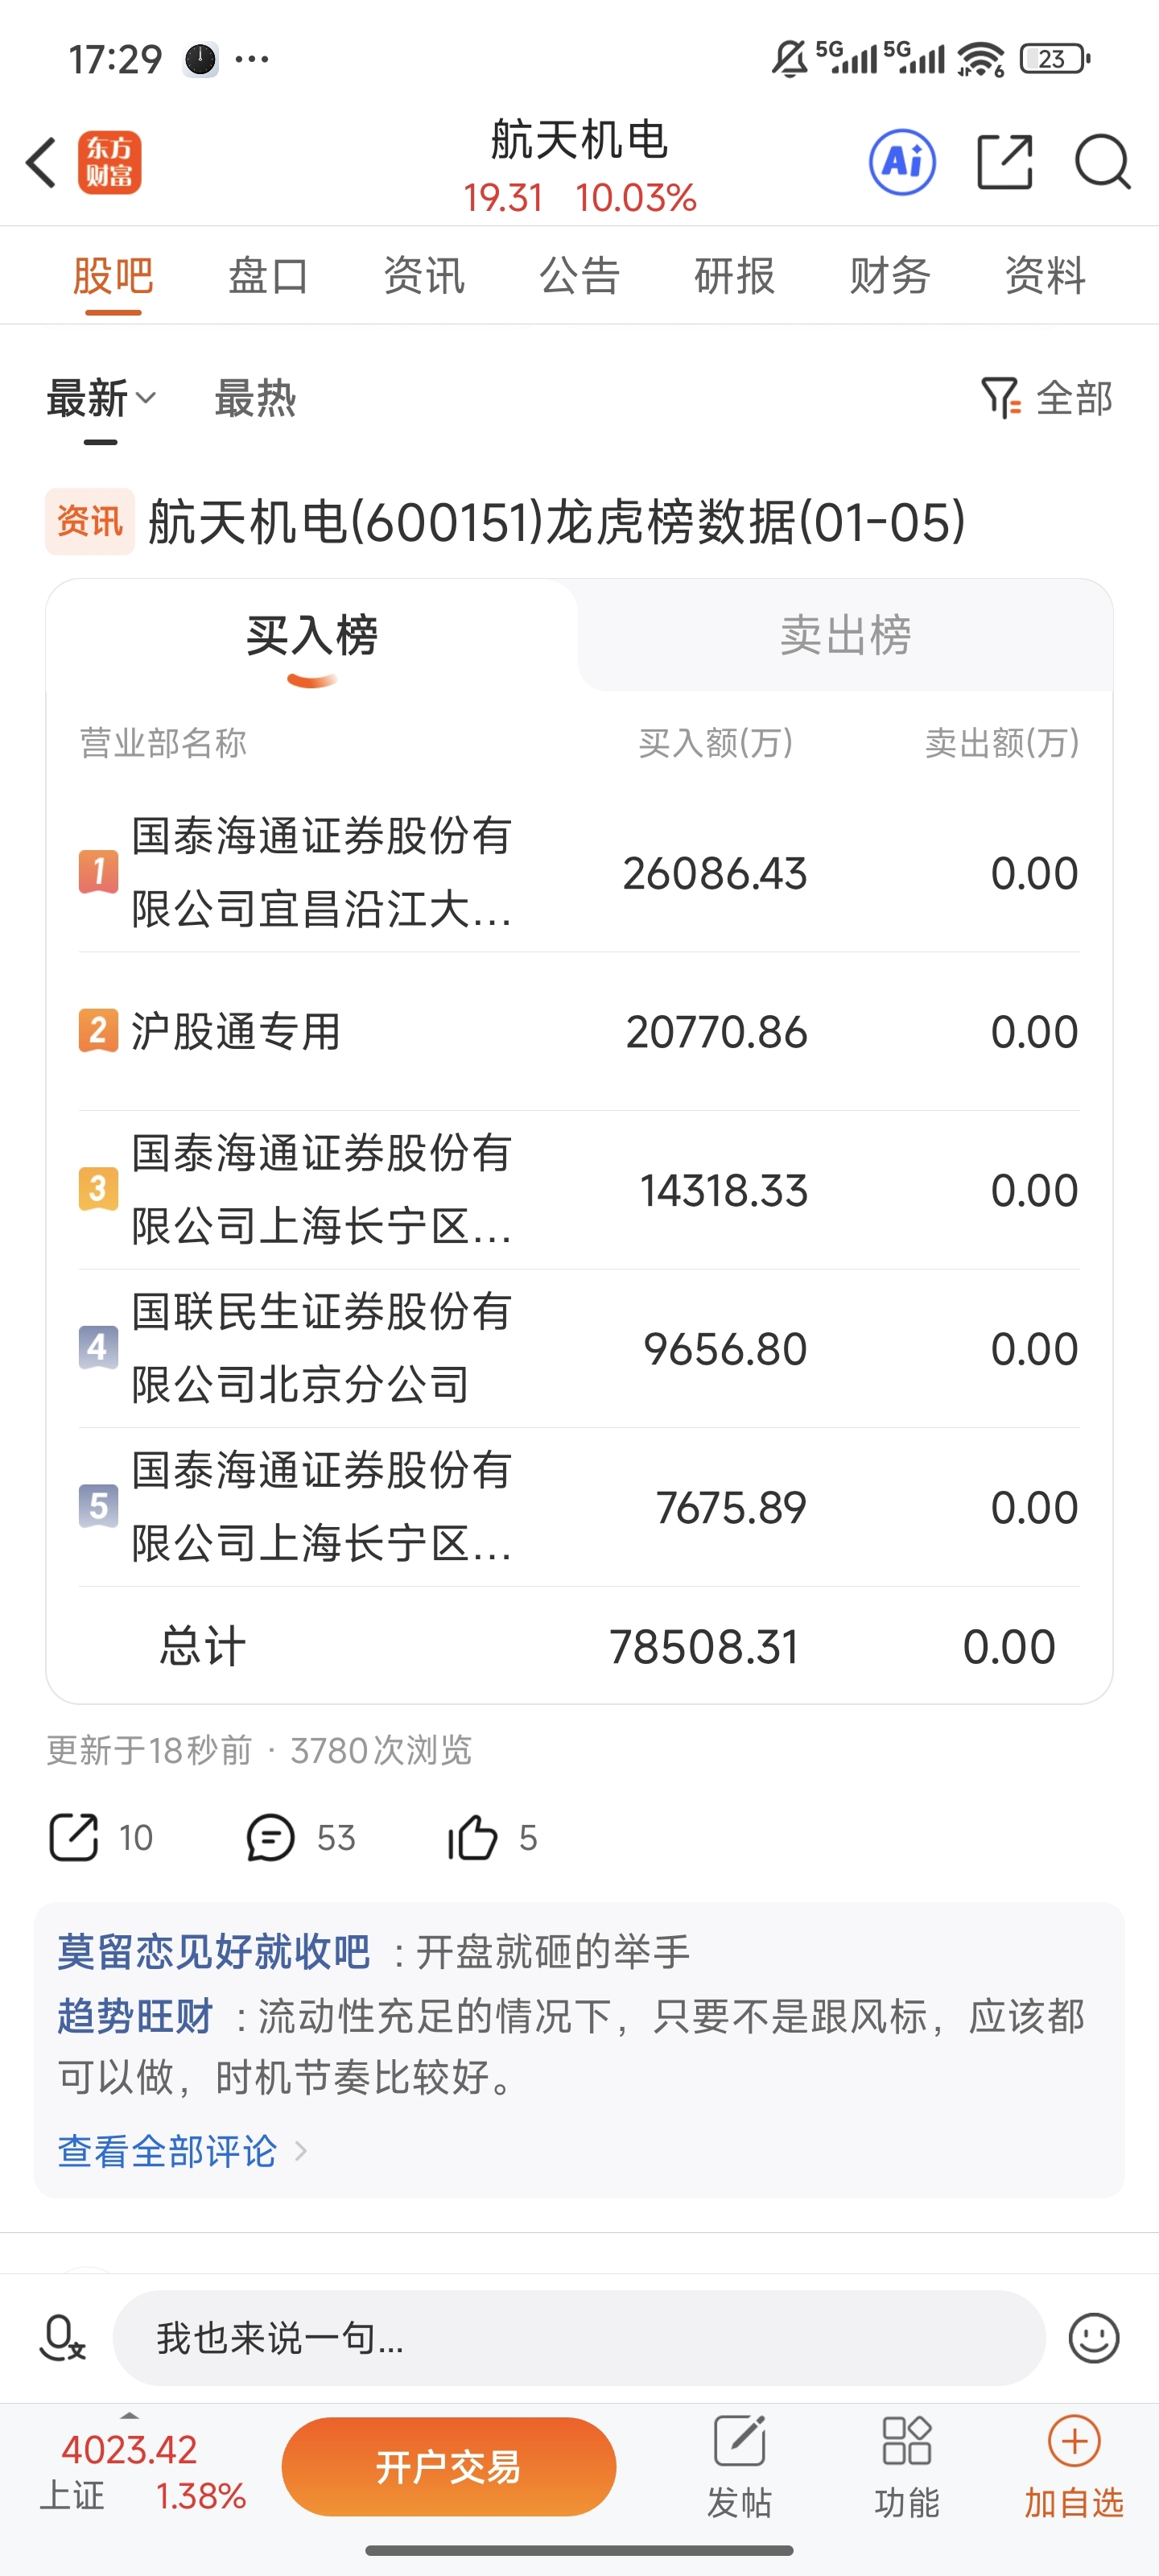
Task: Tap the 我也来说一句 comment field
Action: point(578,2338)
